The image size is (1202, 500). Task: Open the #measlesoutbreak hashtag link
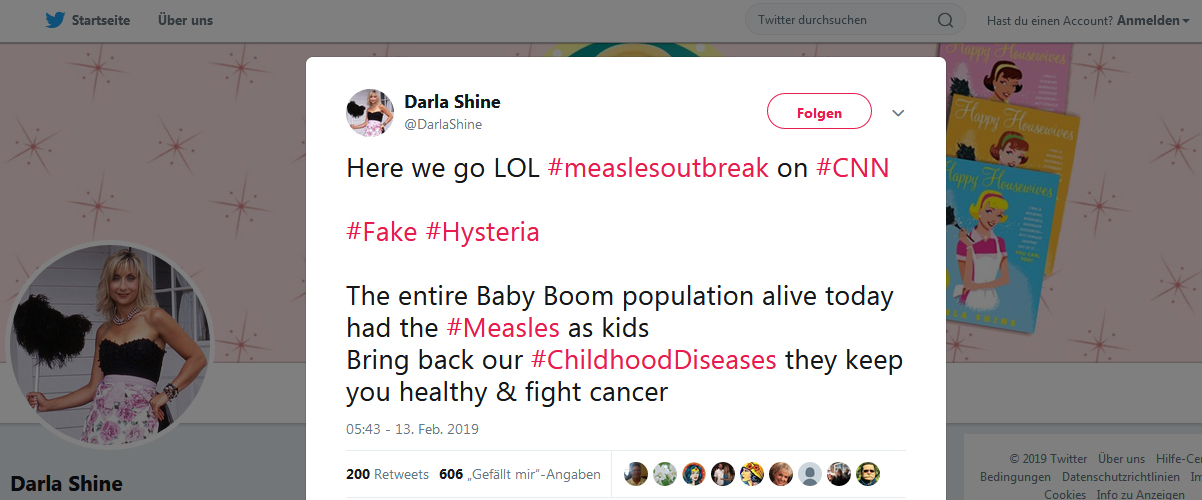[658, 168]
